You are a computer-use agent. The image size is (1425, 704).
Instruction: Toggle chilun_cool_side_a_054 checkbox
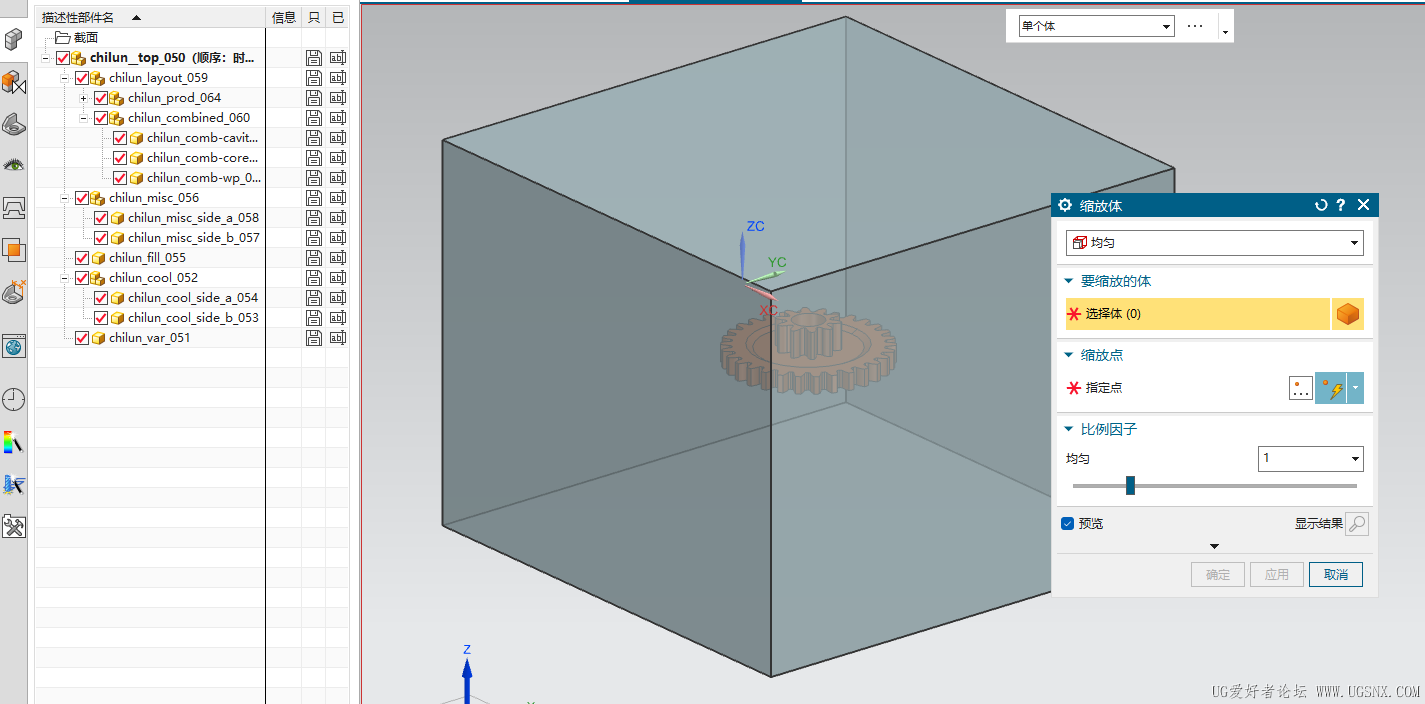(x=101, y=298)
